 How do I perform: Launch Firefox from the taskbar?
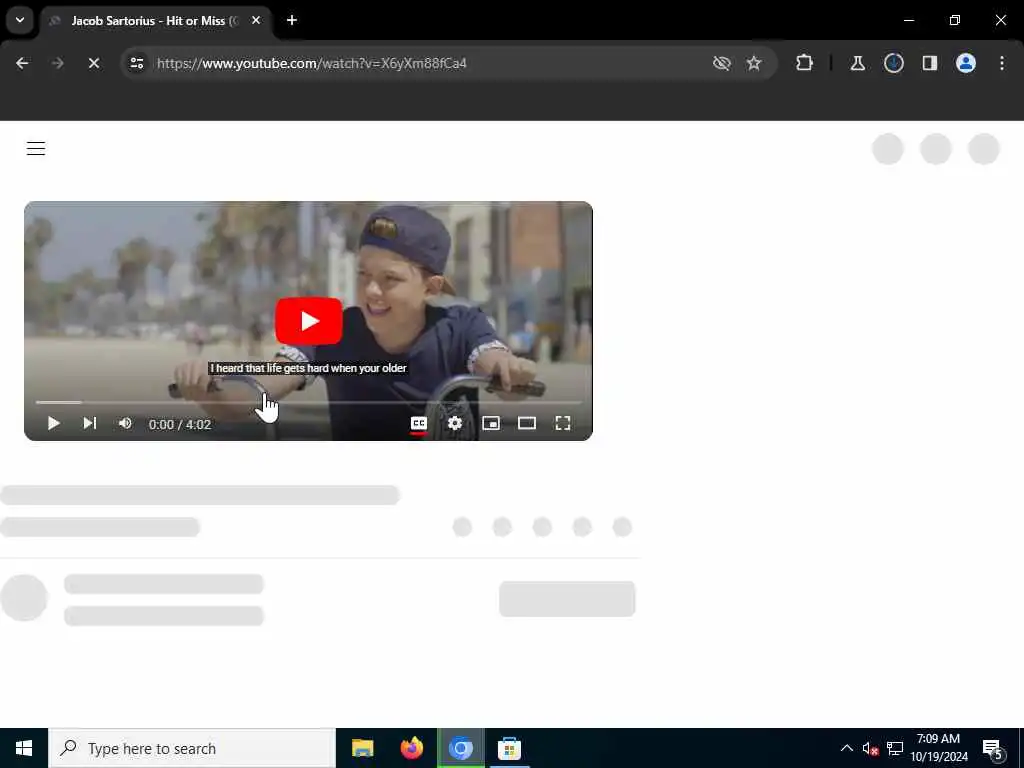(x=411, y=748)
